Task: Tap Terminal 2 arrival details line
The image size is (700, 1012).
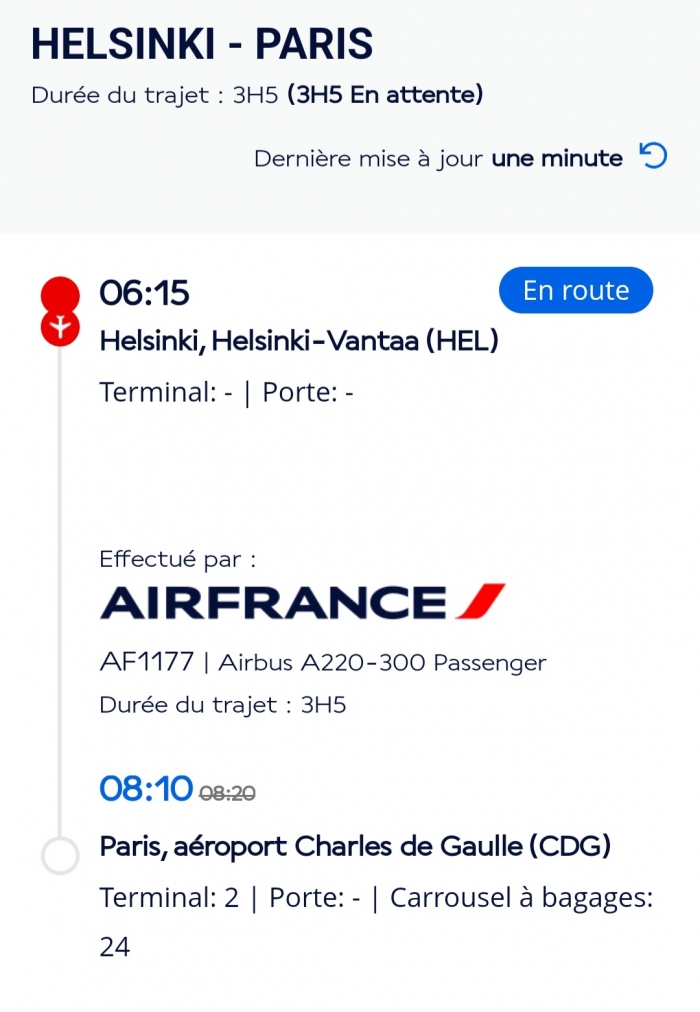Action: coord(376,897)
